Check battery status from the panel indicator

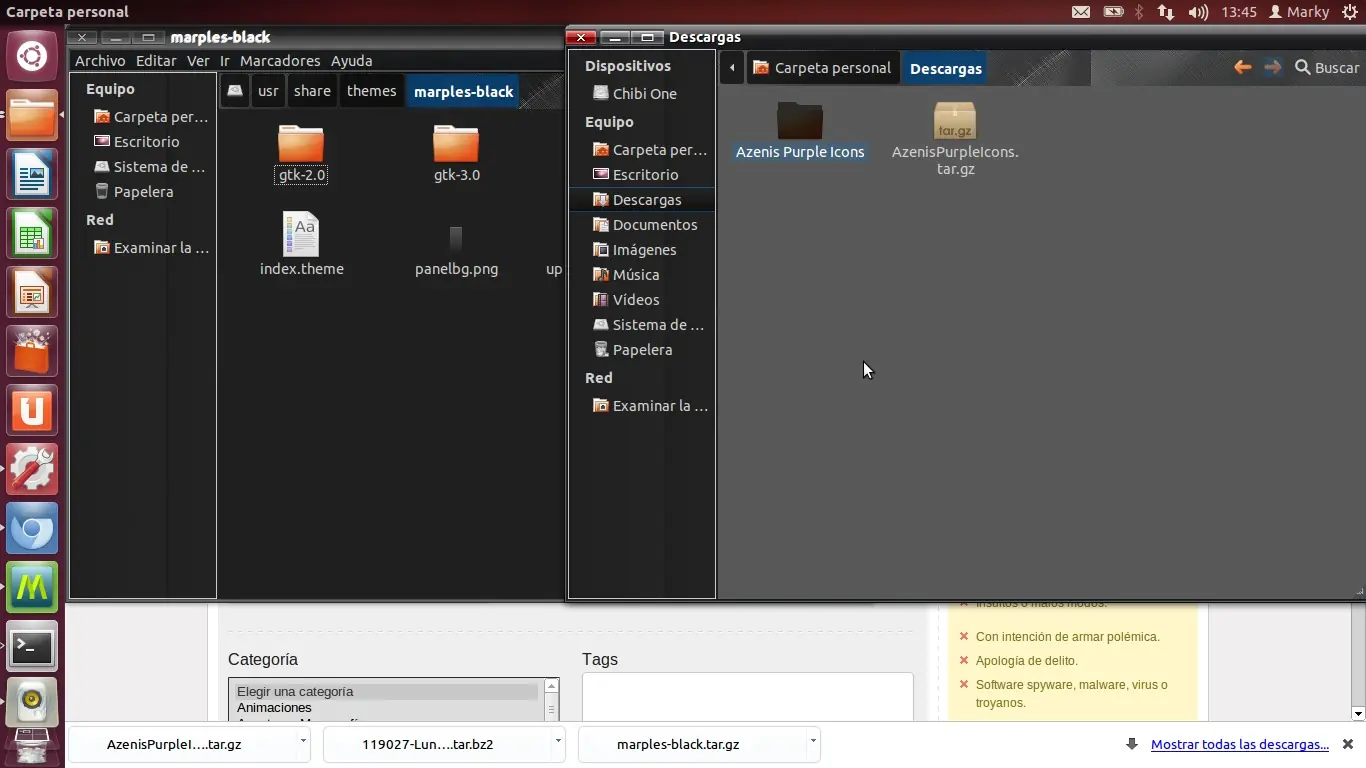[1114, 12]
